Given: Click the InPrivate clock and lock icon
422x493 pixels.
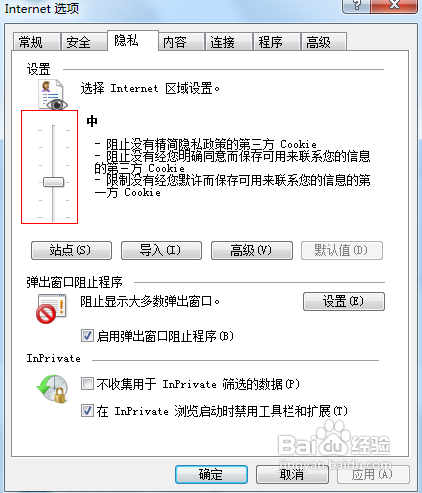Looking at the screenshot, I should 53,389.
